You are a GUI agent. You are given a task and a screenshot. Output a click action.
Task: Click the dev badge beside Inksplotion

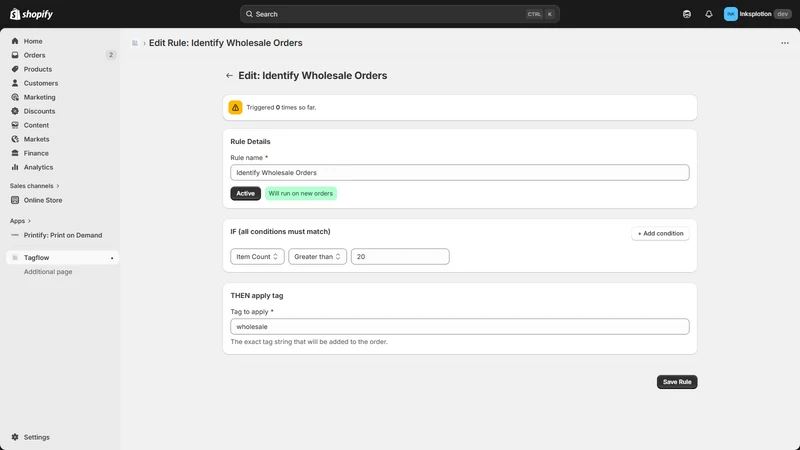783,14
